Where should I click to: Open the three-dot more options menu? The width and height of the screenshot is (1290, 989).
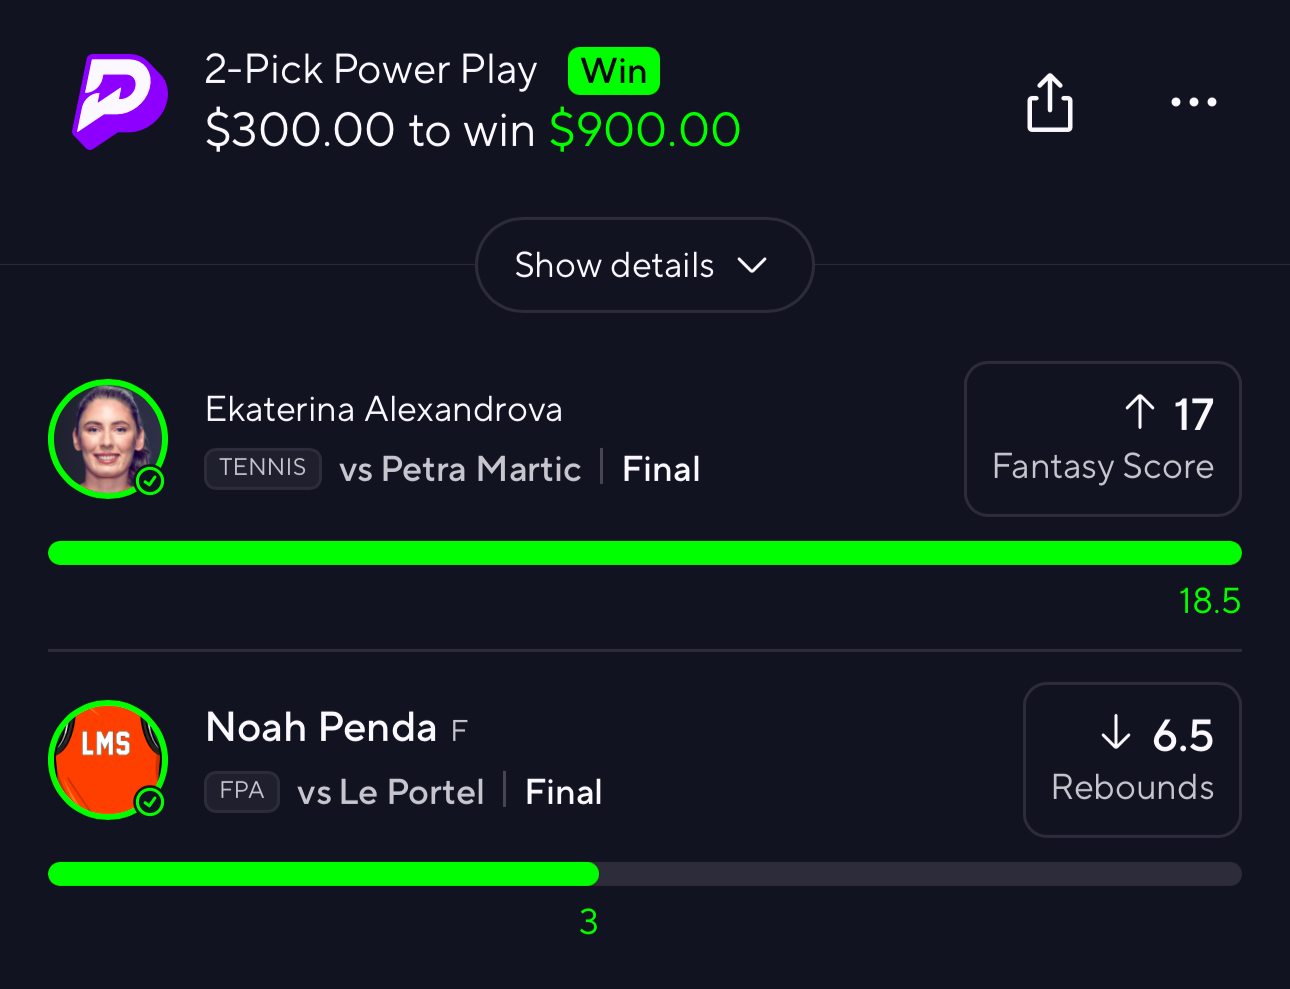pos(1194,102)
